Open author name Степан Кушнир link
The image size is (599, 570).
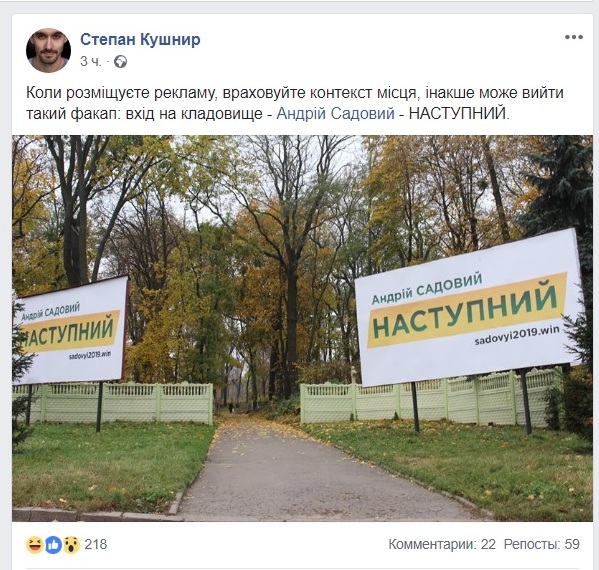140,39
